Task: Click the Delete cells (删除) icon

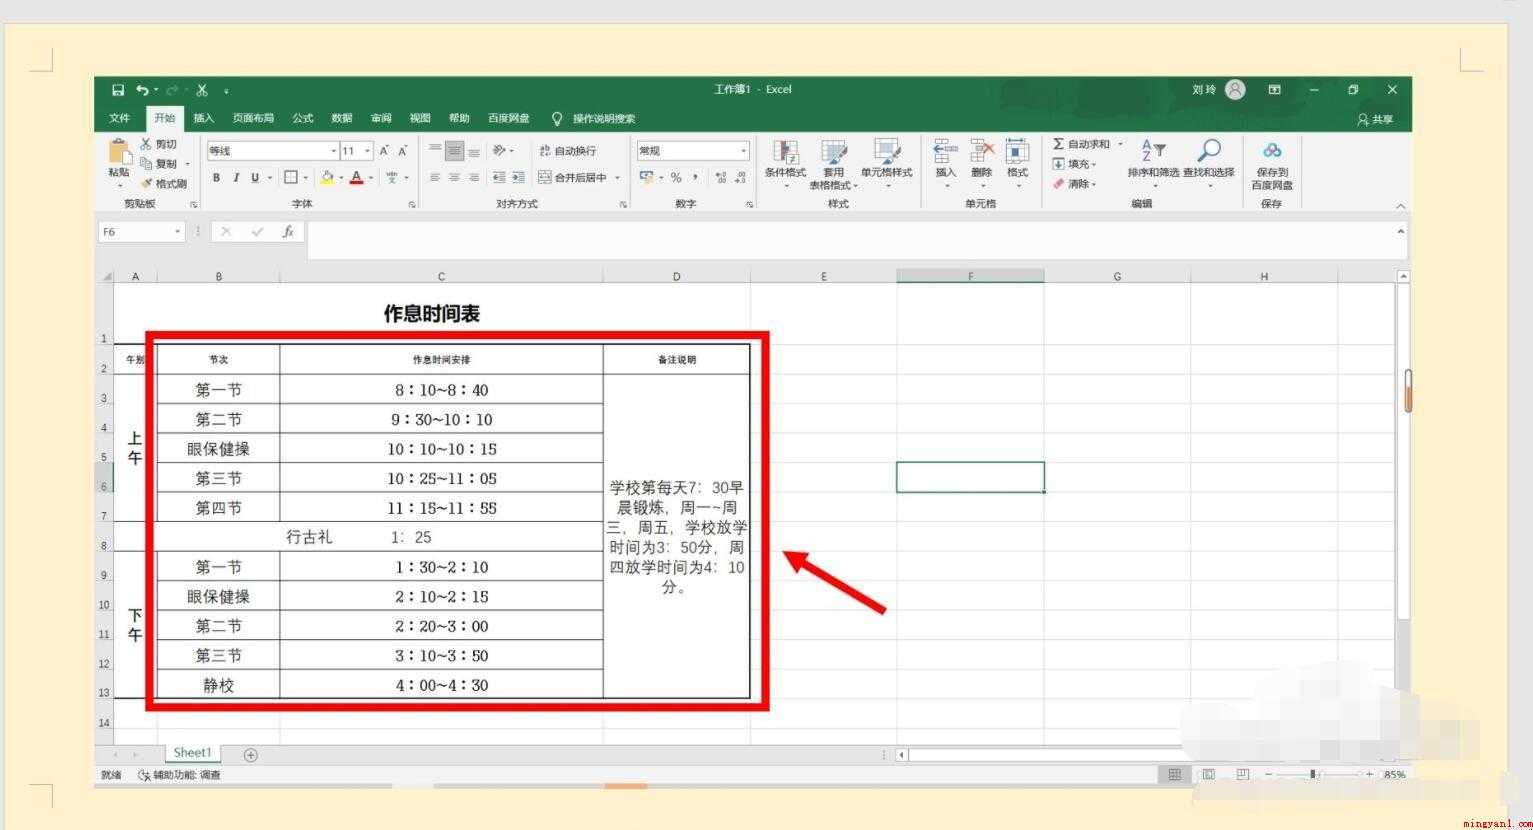Action: point(981,151)
